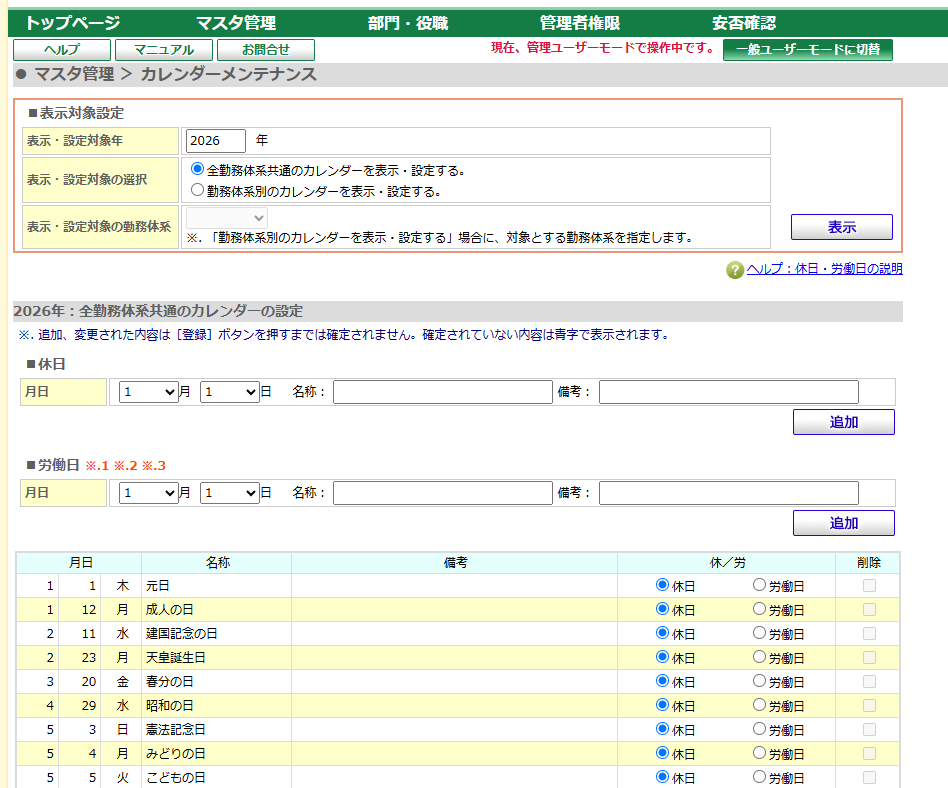The image size is (948, 788).
Task: Select 全勤務体系共通のカレンダー radio option
Action: [x=197, y=169]
